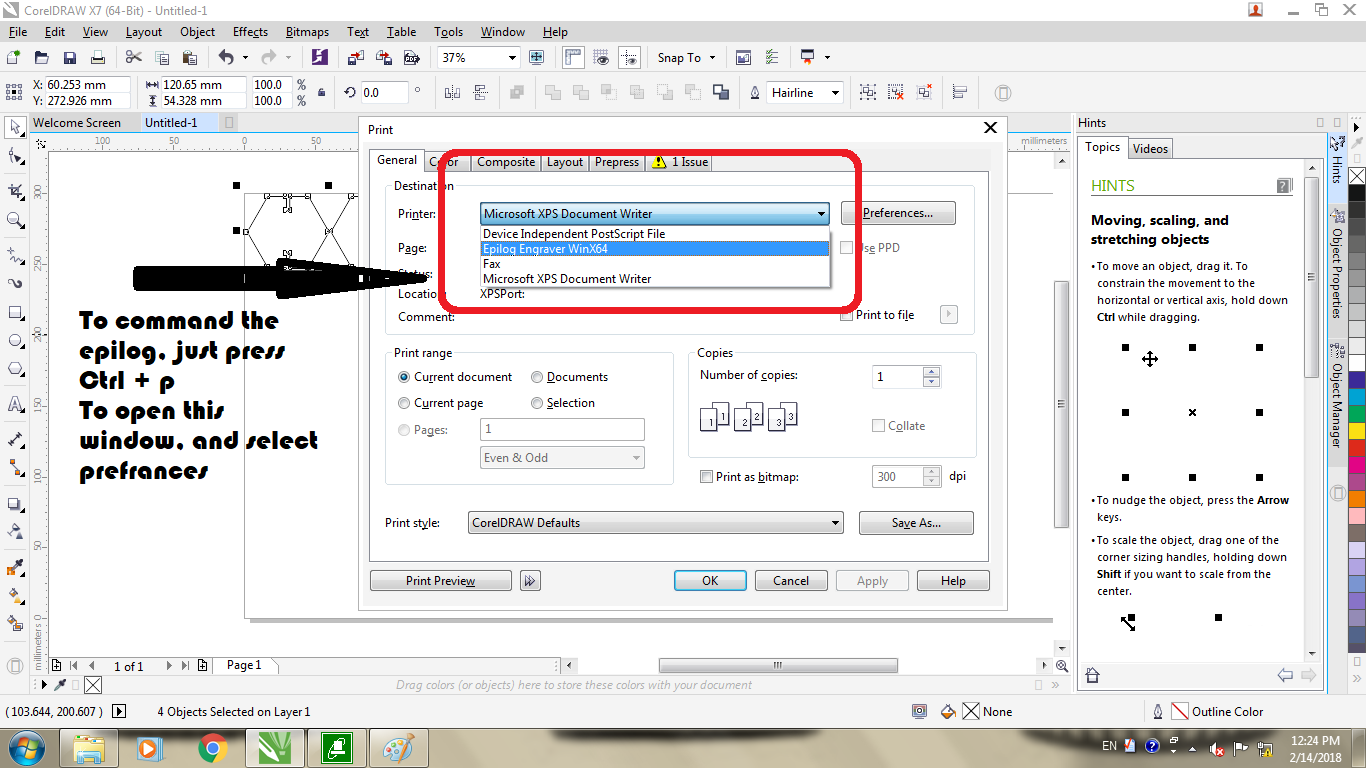Toggle the Lock ratio padlock
Screen dimensions: 1366x768
click(x=321, y=93)
